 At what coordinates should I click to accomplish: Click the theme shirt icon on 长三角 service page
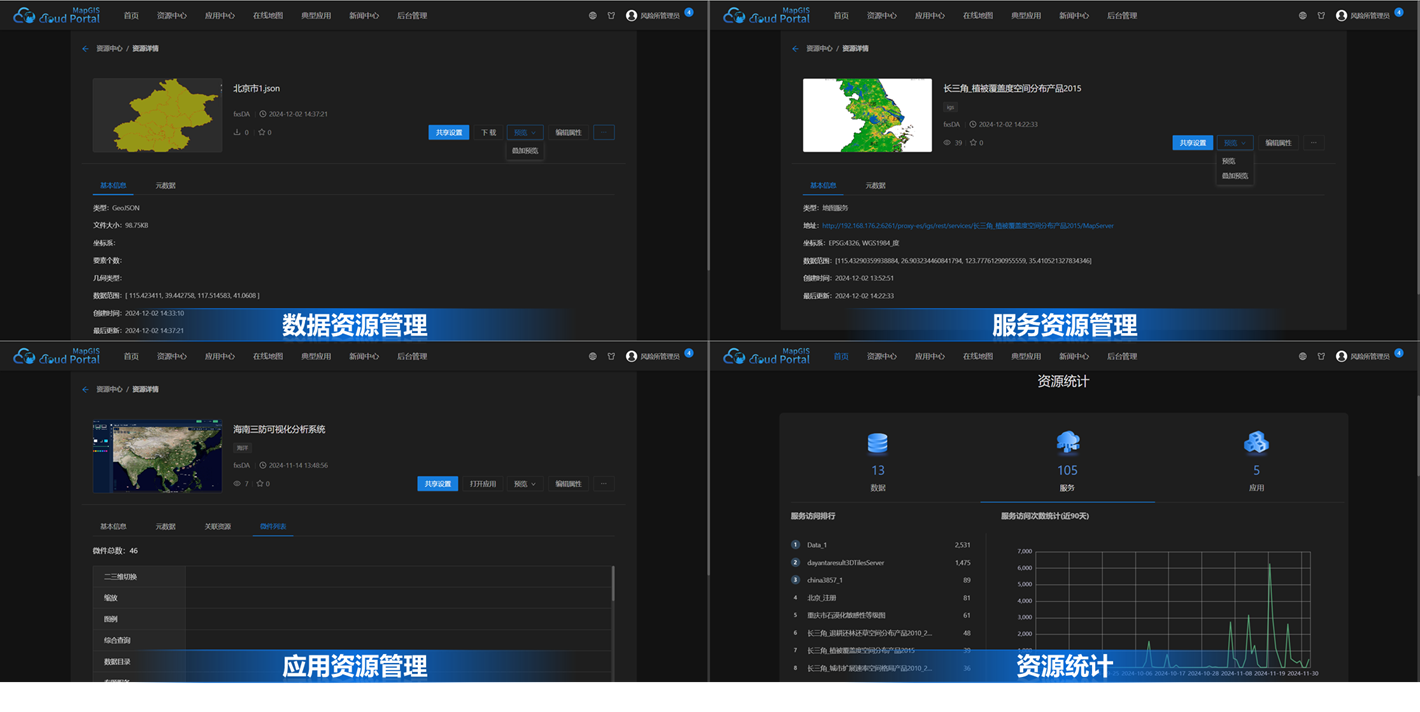[1320, 16]
